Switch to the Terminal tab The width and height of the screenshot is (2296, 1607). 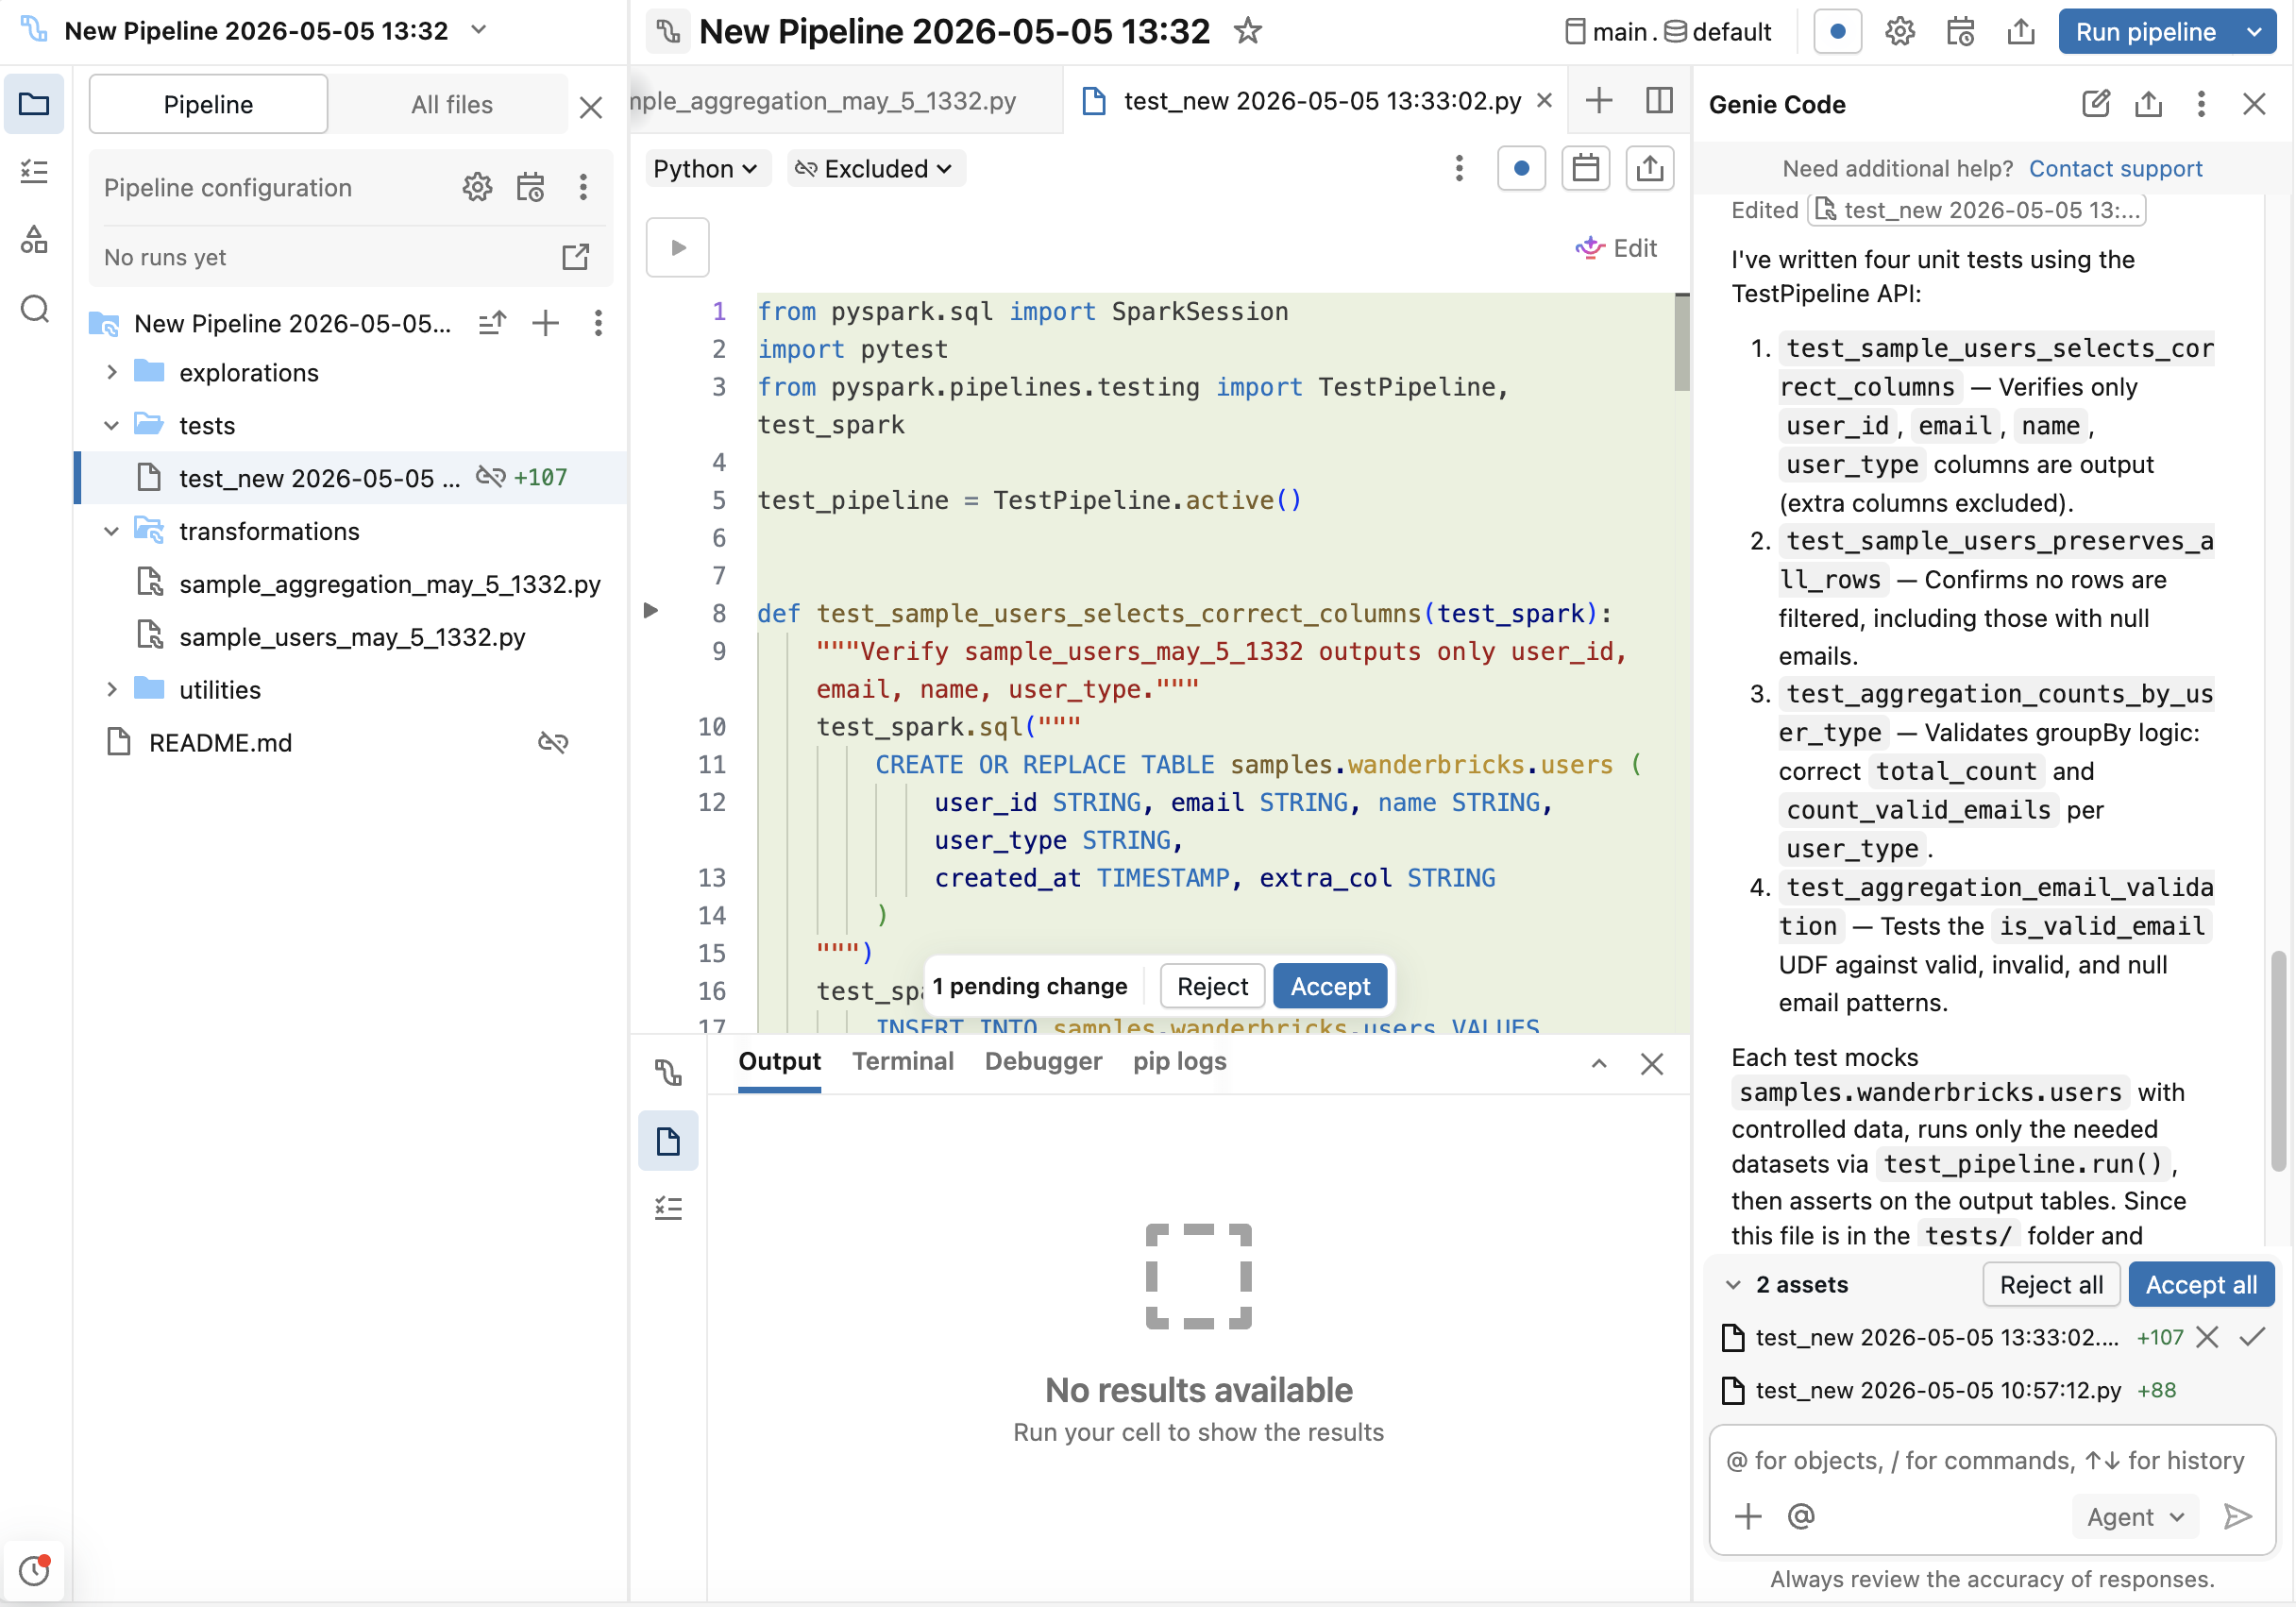[902, 1062]
